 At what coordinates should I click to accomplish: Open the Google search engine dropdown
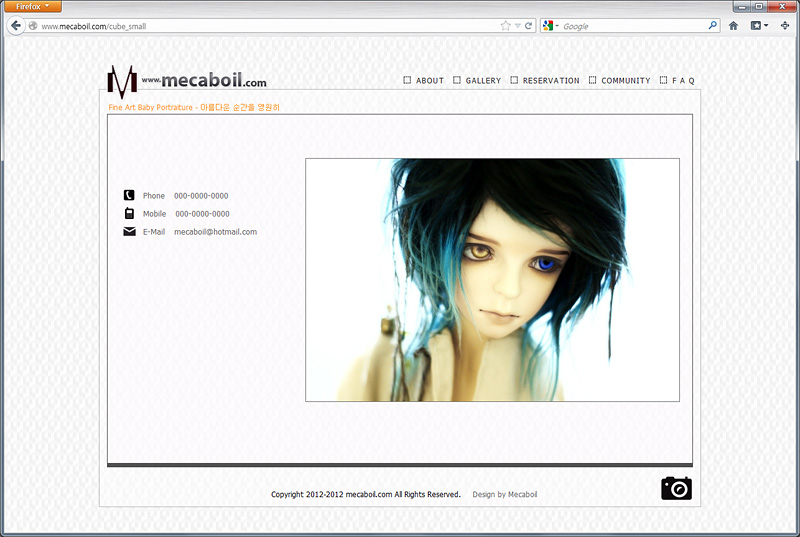click(551, 25)
